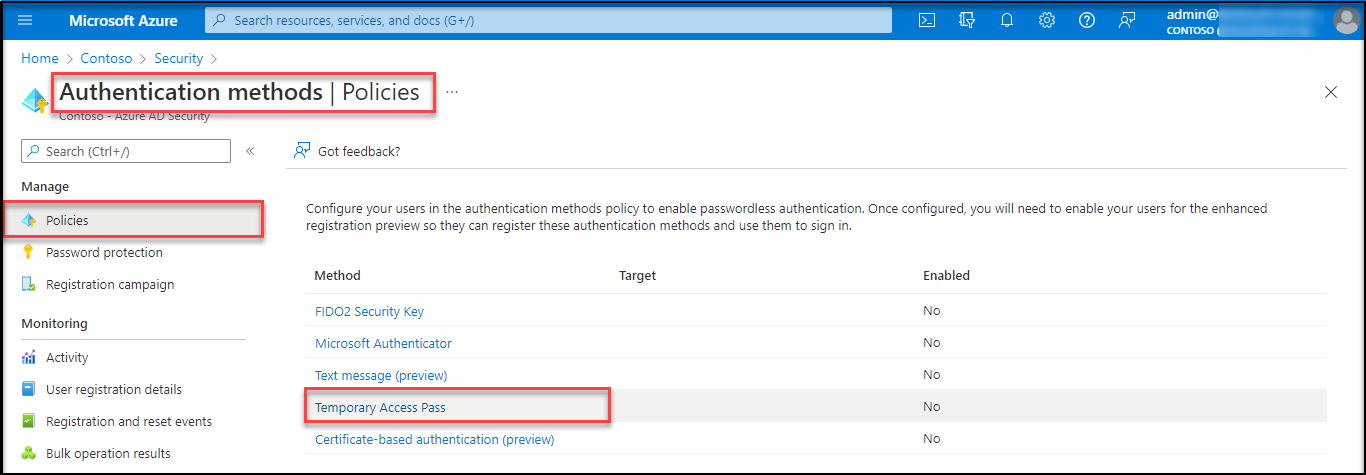
Task: Click the Got feedback? button
Action: tap(347, 151)
